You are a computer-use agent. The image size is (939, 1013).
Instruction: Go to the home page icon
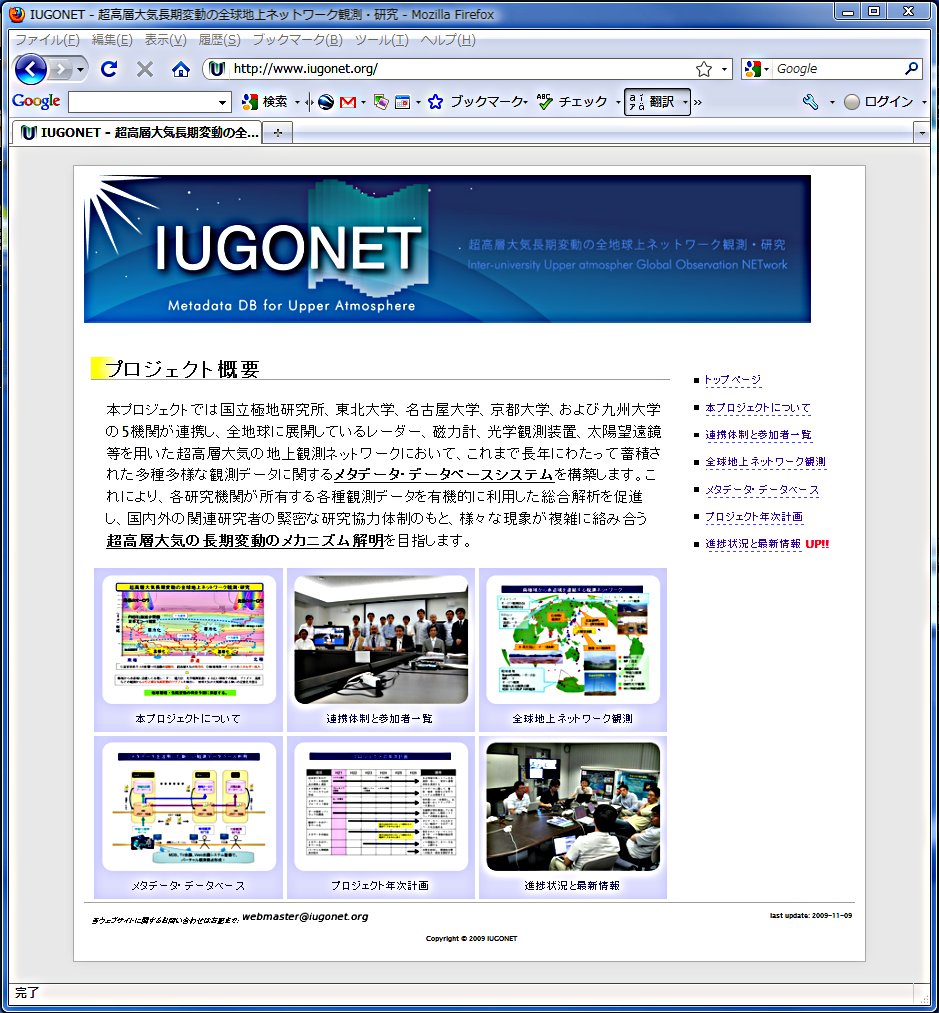point(180,68)
